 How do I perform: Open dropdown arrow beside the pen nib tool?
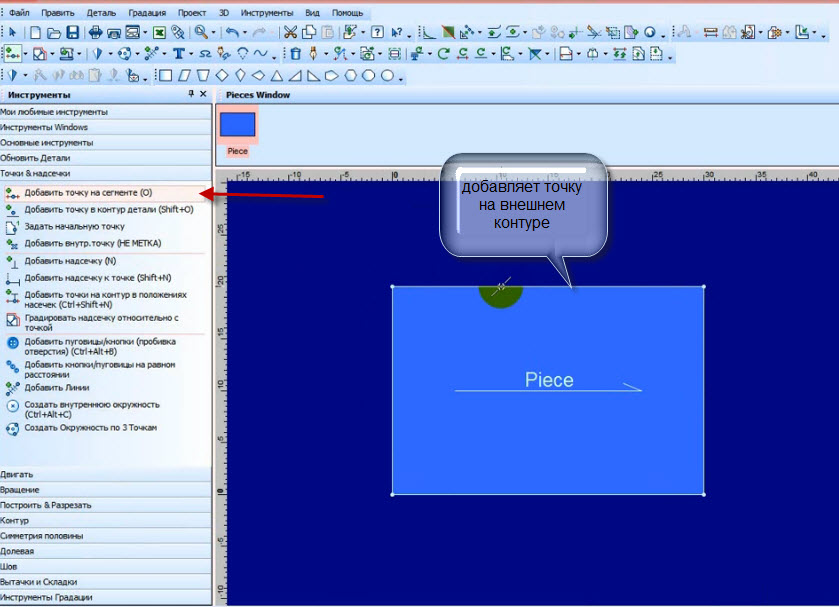click(x=325, y=54)
